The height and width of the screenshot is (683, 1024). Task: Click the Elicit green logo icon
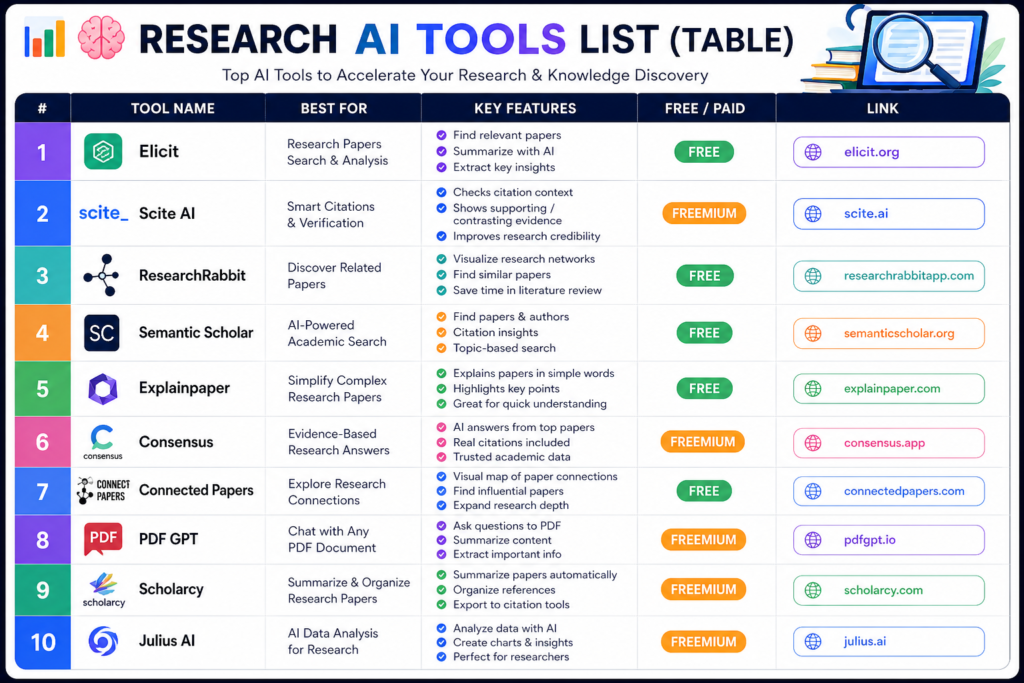(x=103, y=151)
